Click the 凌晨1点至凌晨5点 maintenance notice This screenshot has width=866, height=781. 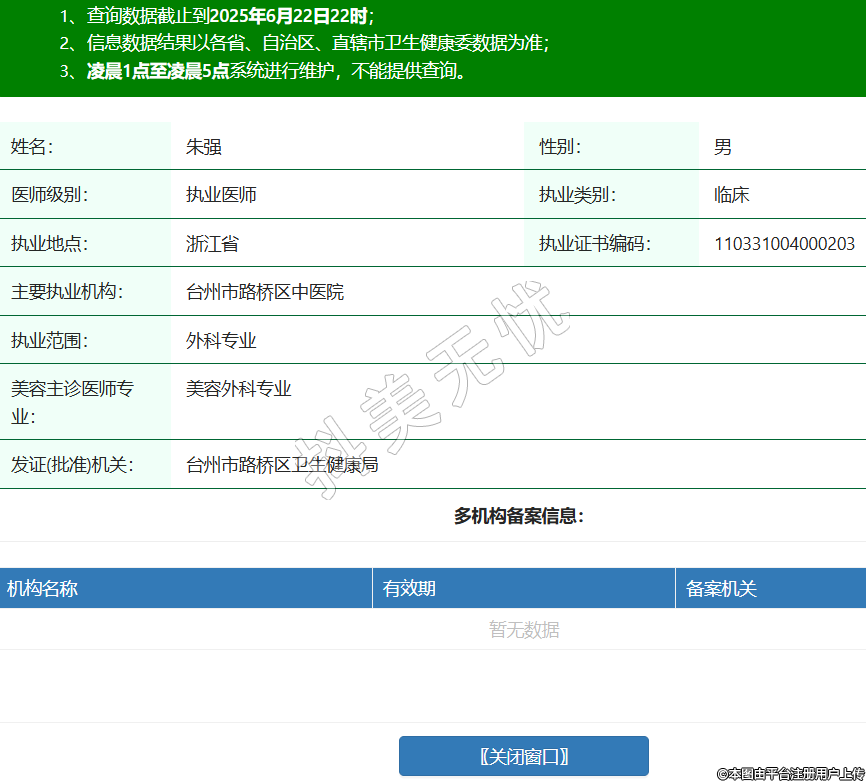pos(158,71)
